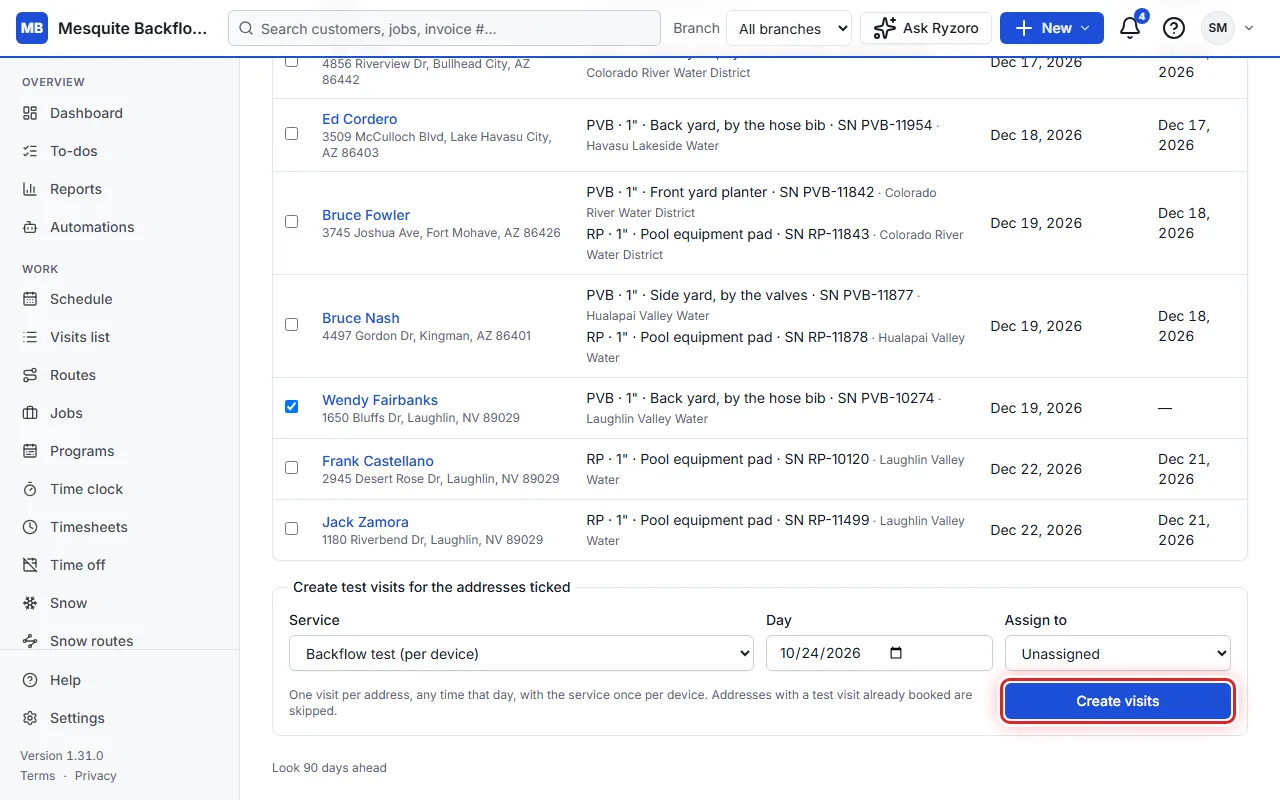Viewport: 1280px width, 800px height.
Task: Click the Create visits button
Action: tap(1118, 701)
